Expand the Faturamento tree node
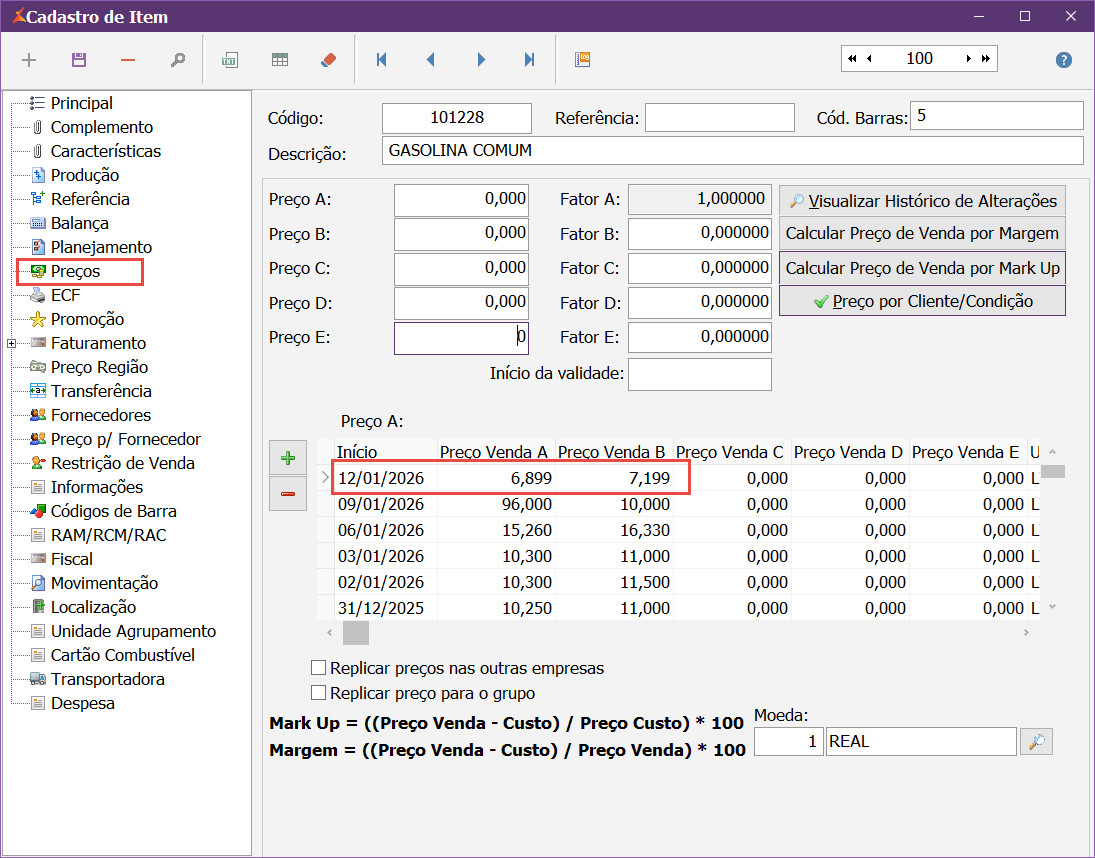This screenshot has height=858, width=1095. point(11,343)
